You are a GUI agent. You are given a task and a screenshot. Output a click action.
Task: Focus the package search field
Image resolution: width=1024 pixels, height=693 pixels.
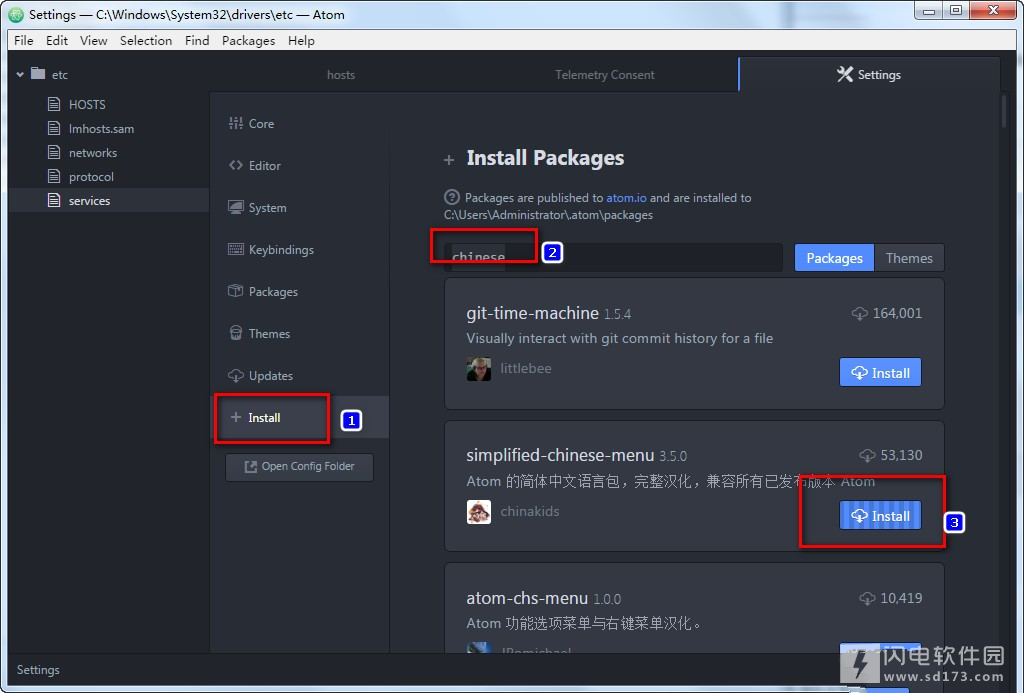pos(613,257)
